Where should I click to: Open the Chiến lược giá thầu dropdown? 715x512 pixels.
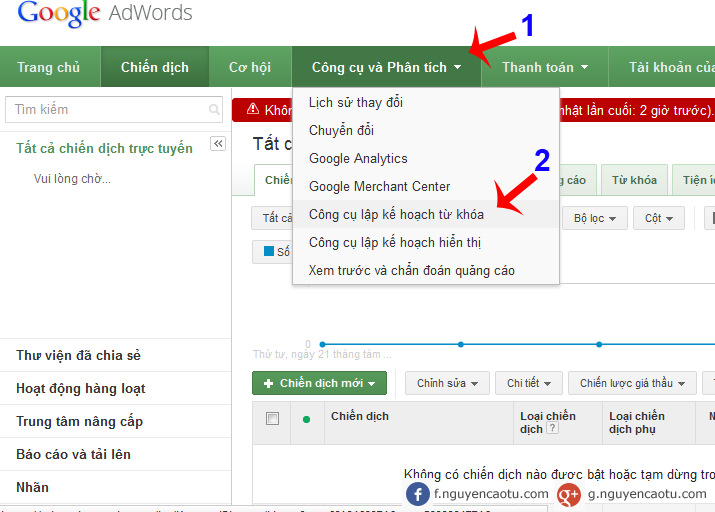(x=632, y=383)
